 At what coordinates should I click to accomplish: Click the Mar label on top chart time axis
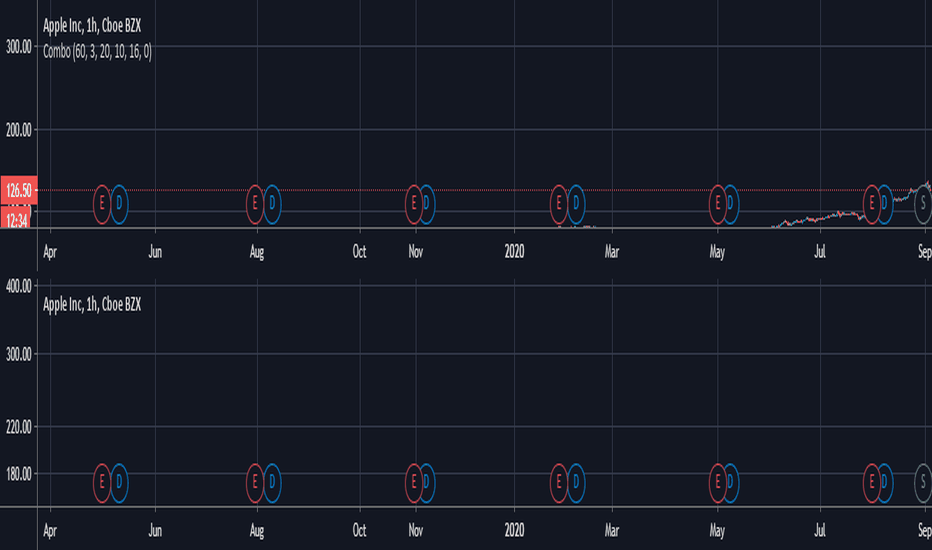(x=612, y=252)
